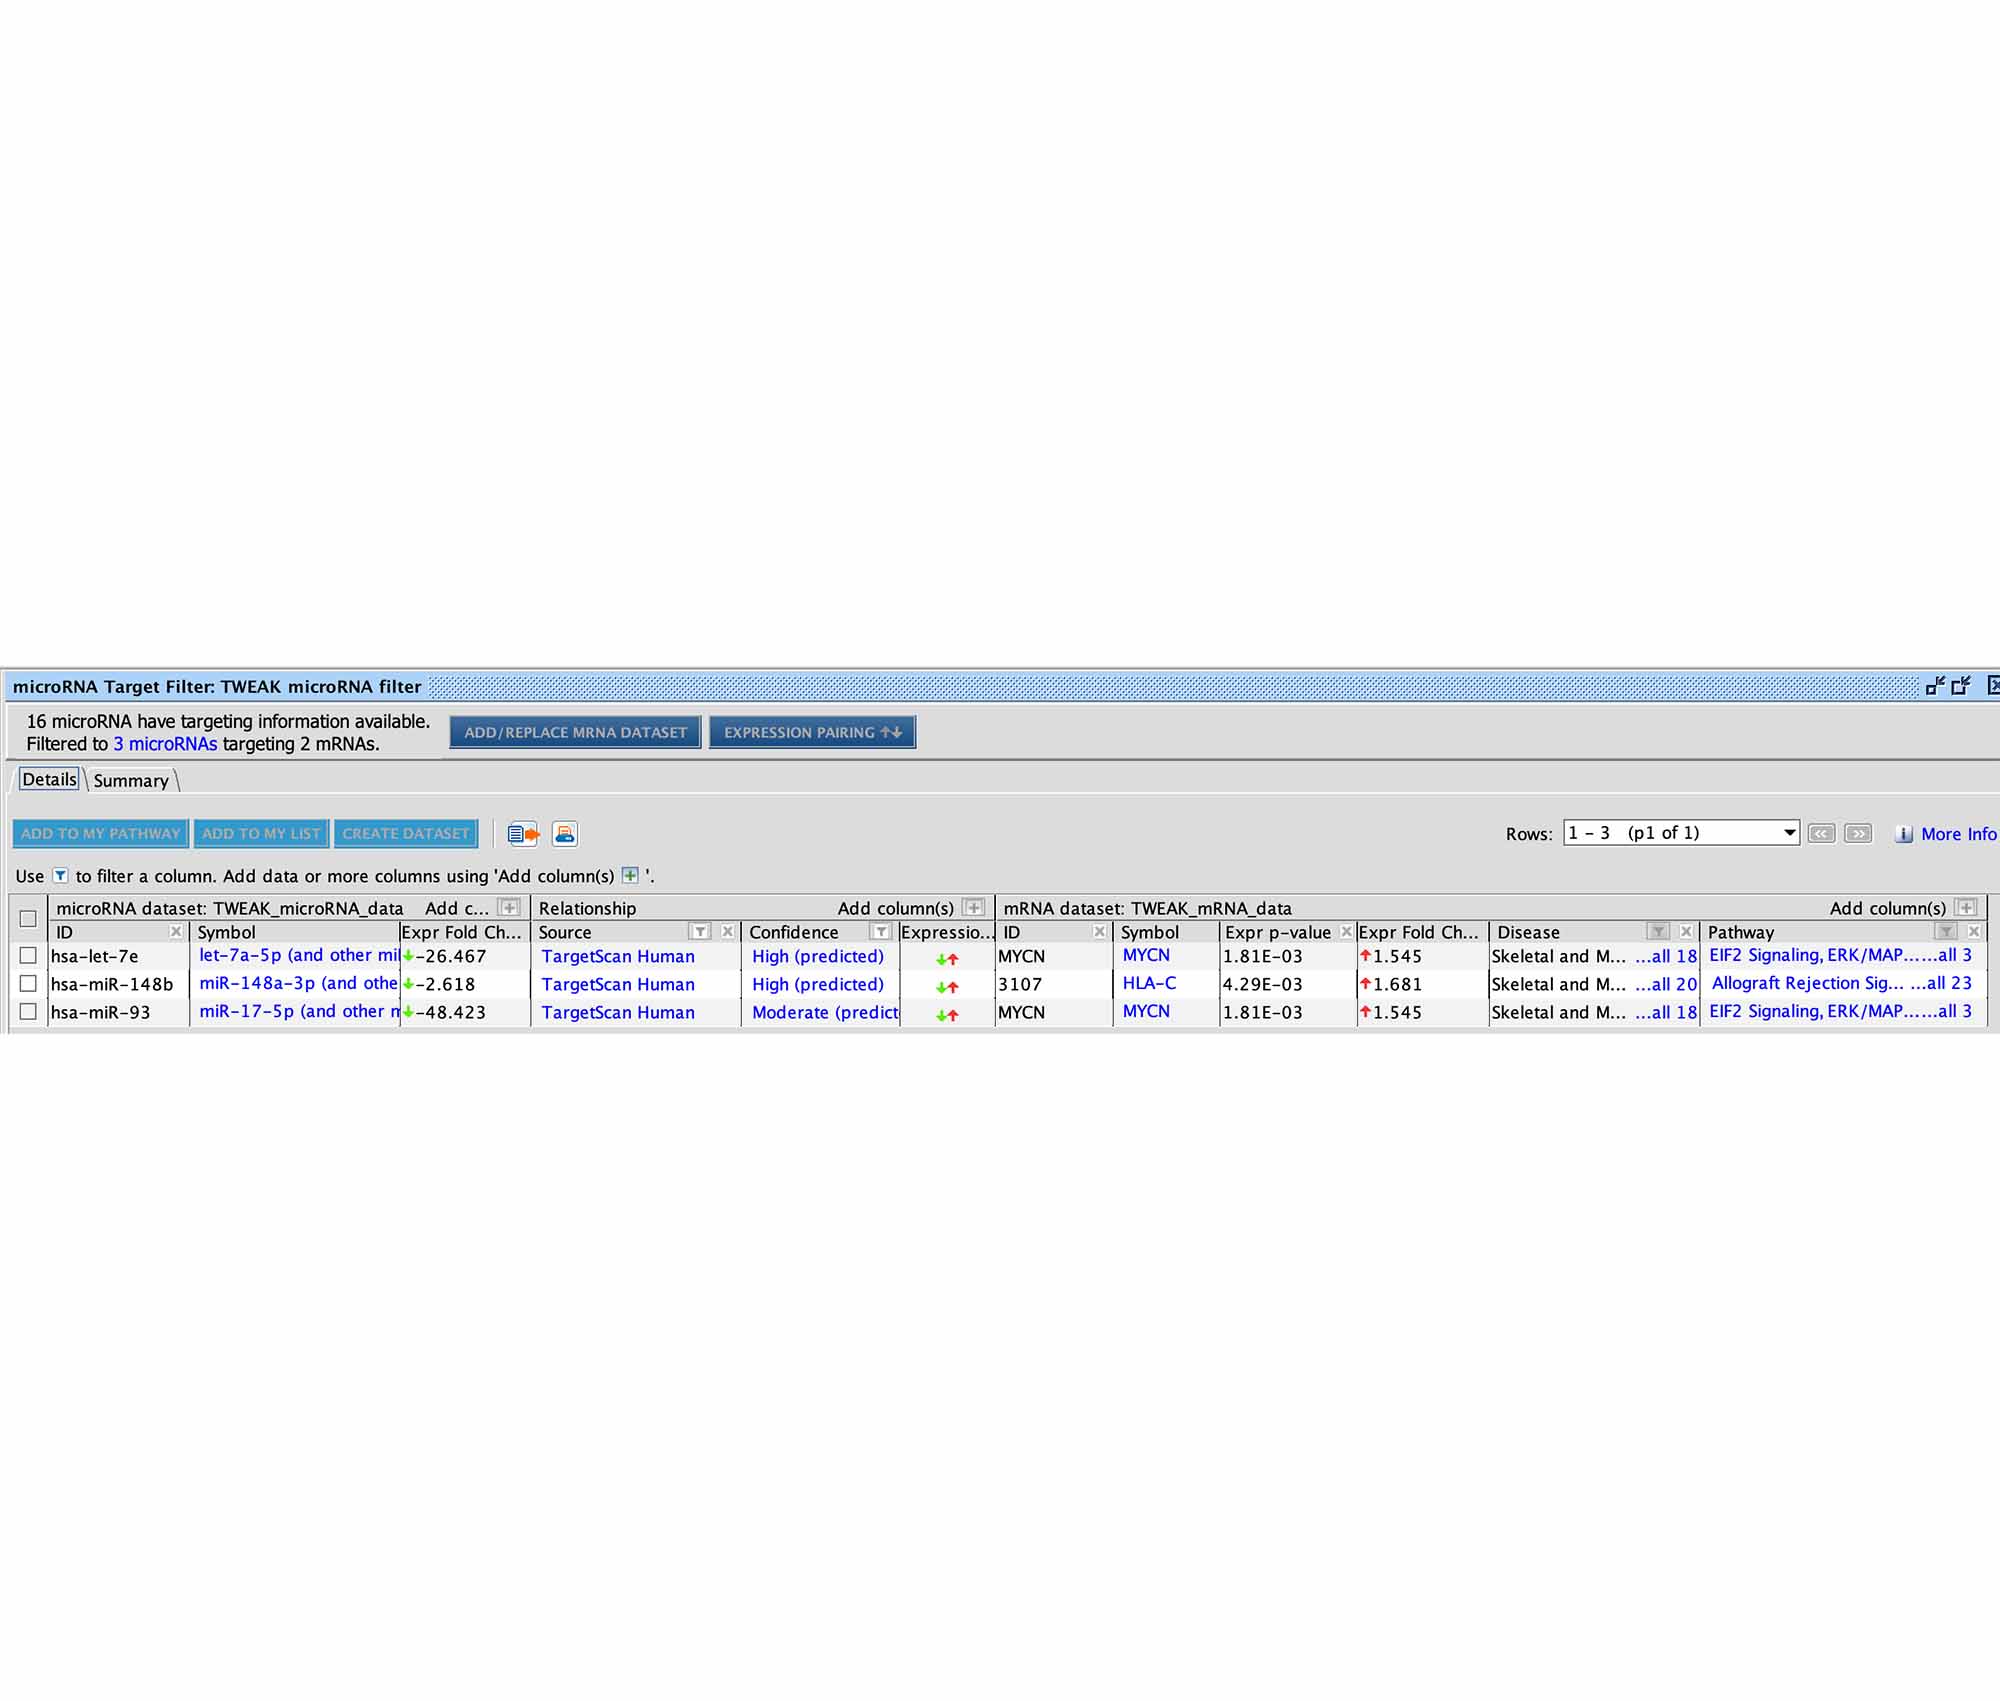Click the Expression Pairing button
The width and height of the screenshot is (2000, 1701).
click(x=812, y=732)
